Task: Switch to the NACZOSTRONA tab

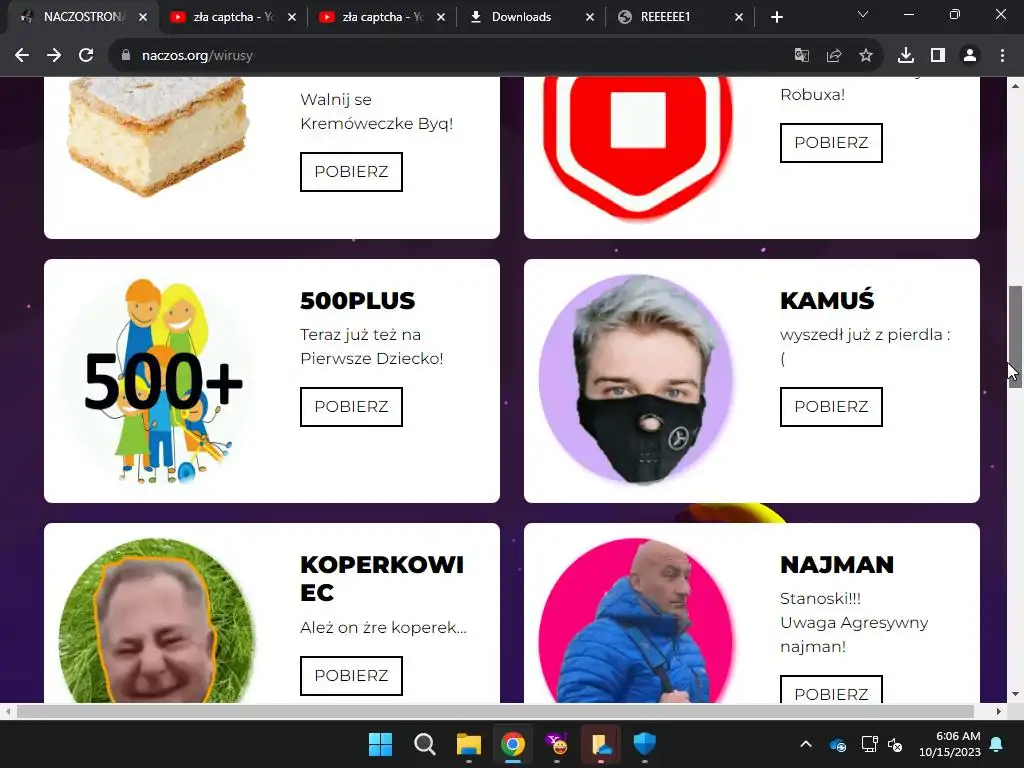Action: click(x=83, y=17)
